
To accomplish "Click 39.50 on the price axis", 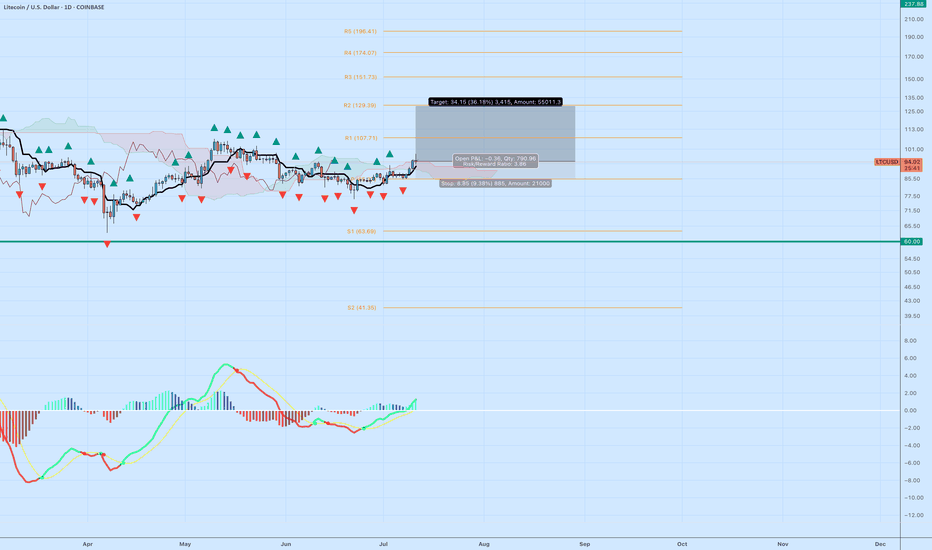I will click(912, 316).
